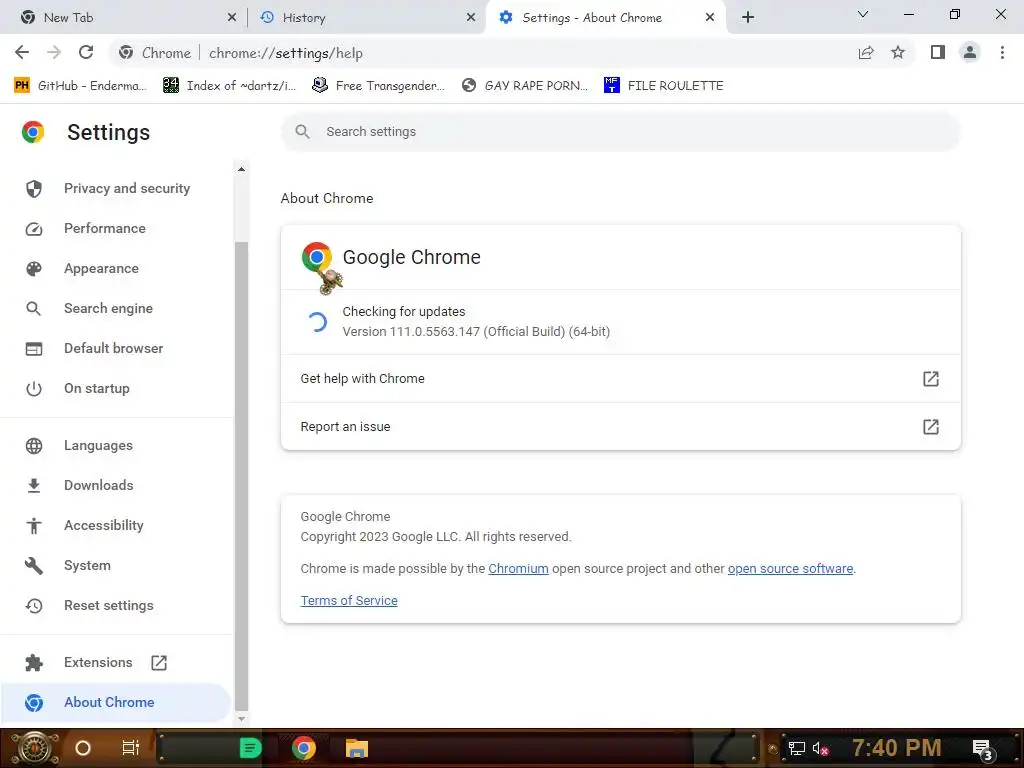The height and width of the screenshot is (768, 1024).
Task: Open the browser side panel
Action: click(938, 52)
